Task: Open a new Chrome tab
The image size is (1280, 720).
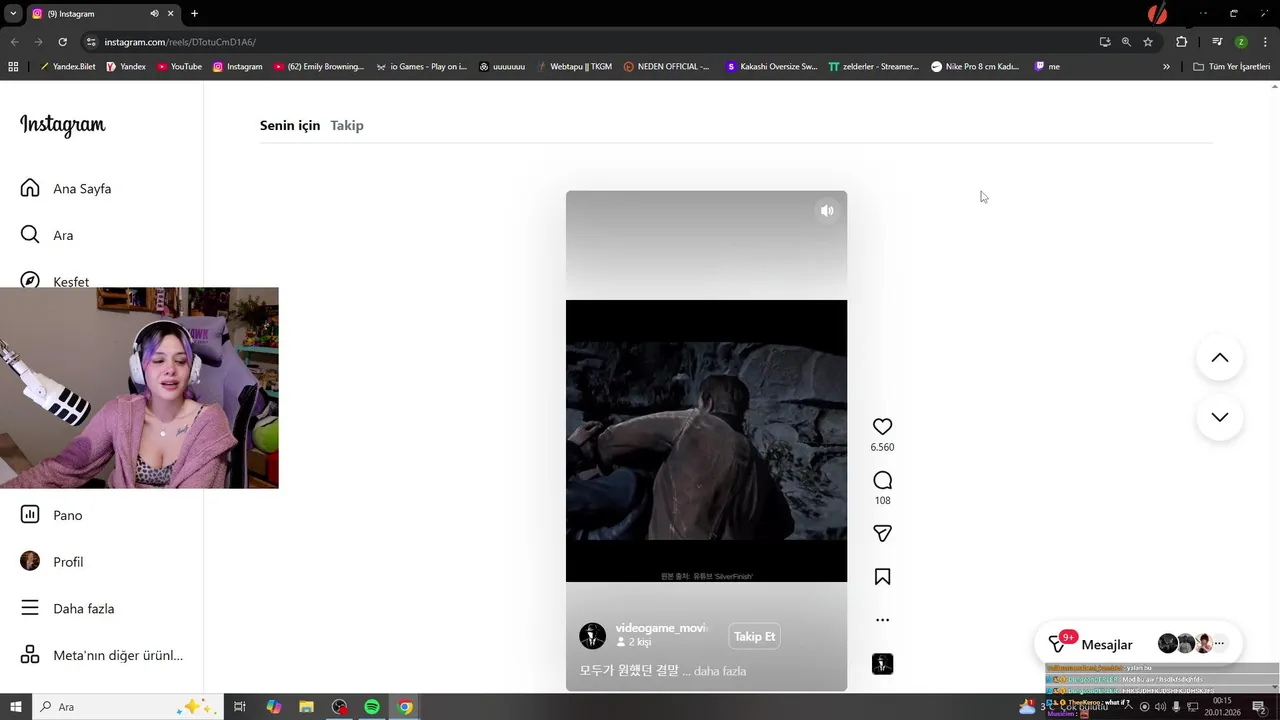Action: click(194, 14)
